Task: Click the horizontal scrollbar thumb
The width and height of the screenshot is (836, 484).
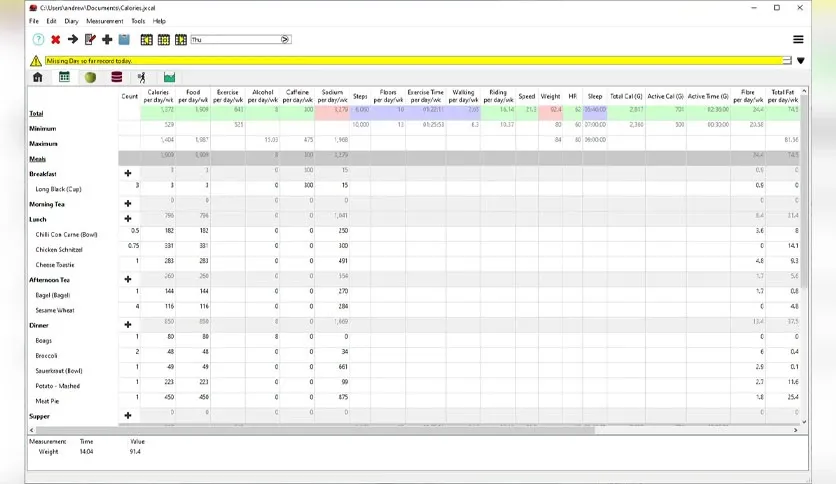Action: pos(315,430)
